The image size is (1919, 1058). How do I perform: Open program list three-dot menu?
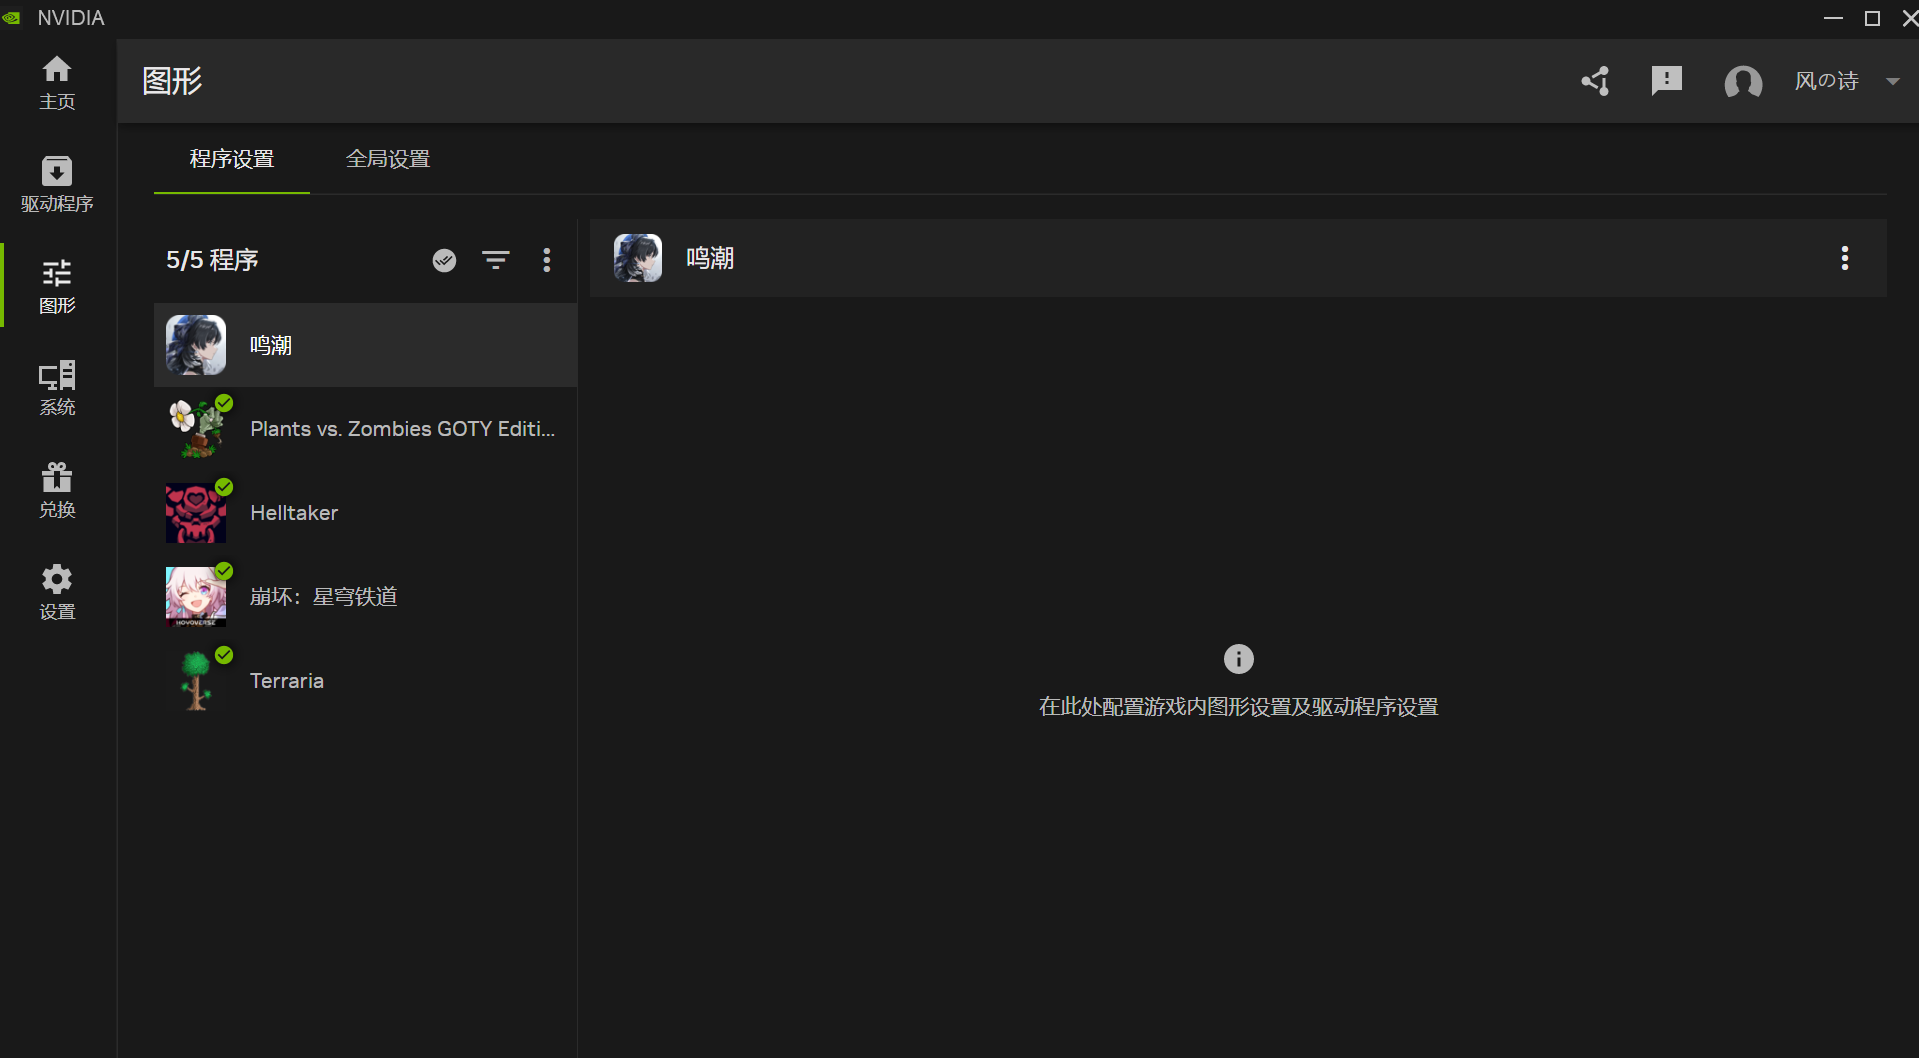tap(546, 260)
